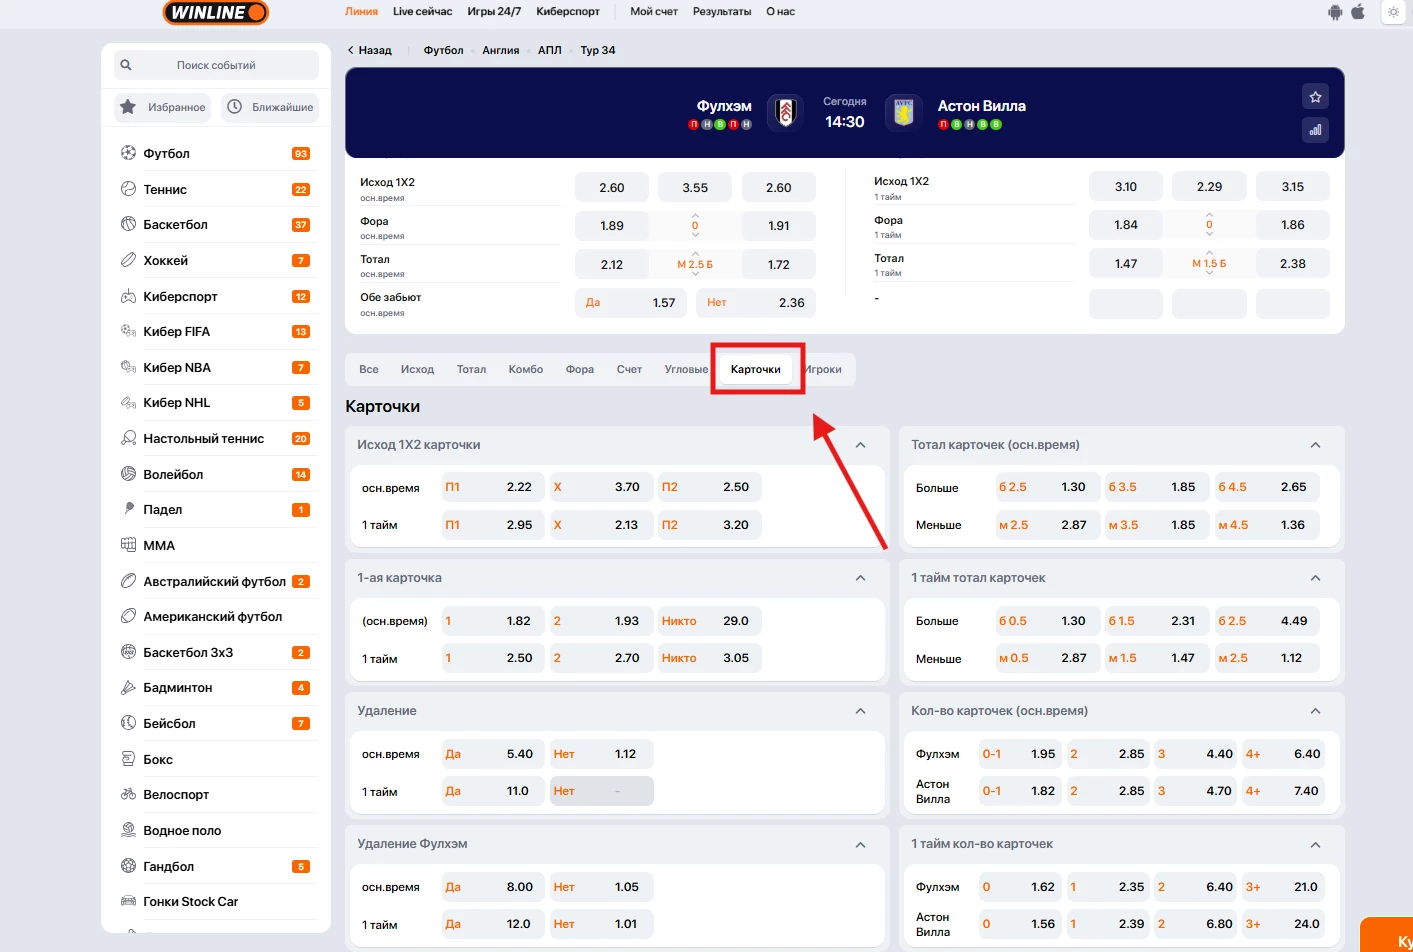1413x952 pixels.
Task: Choose the Basketball sport icon
Action: tap(128, 224)
